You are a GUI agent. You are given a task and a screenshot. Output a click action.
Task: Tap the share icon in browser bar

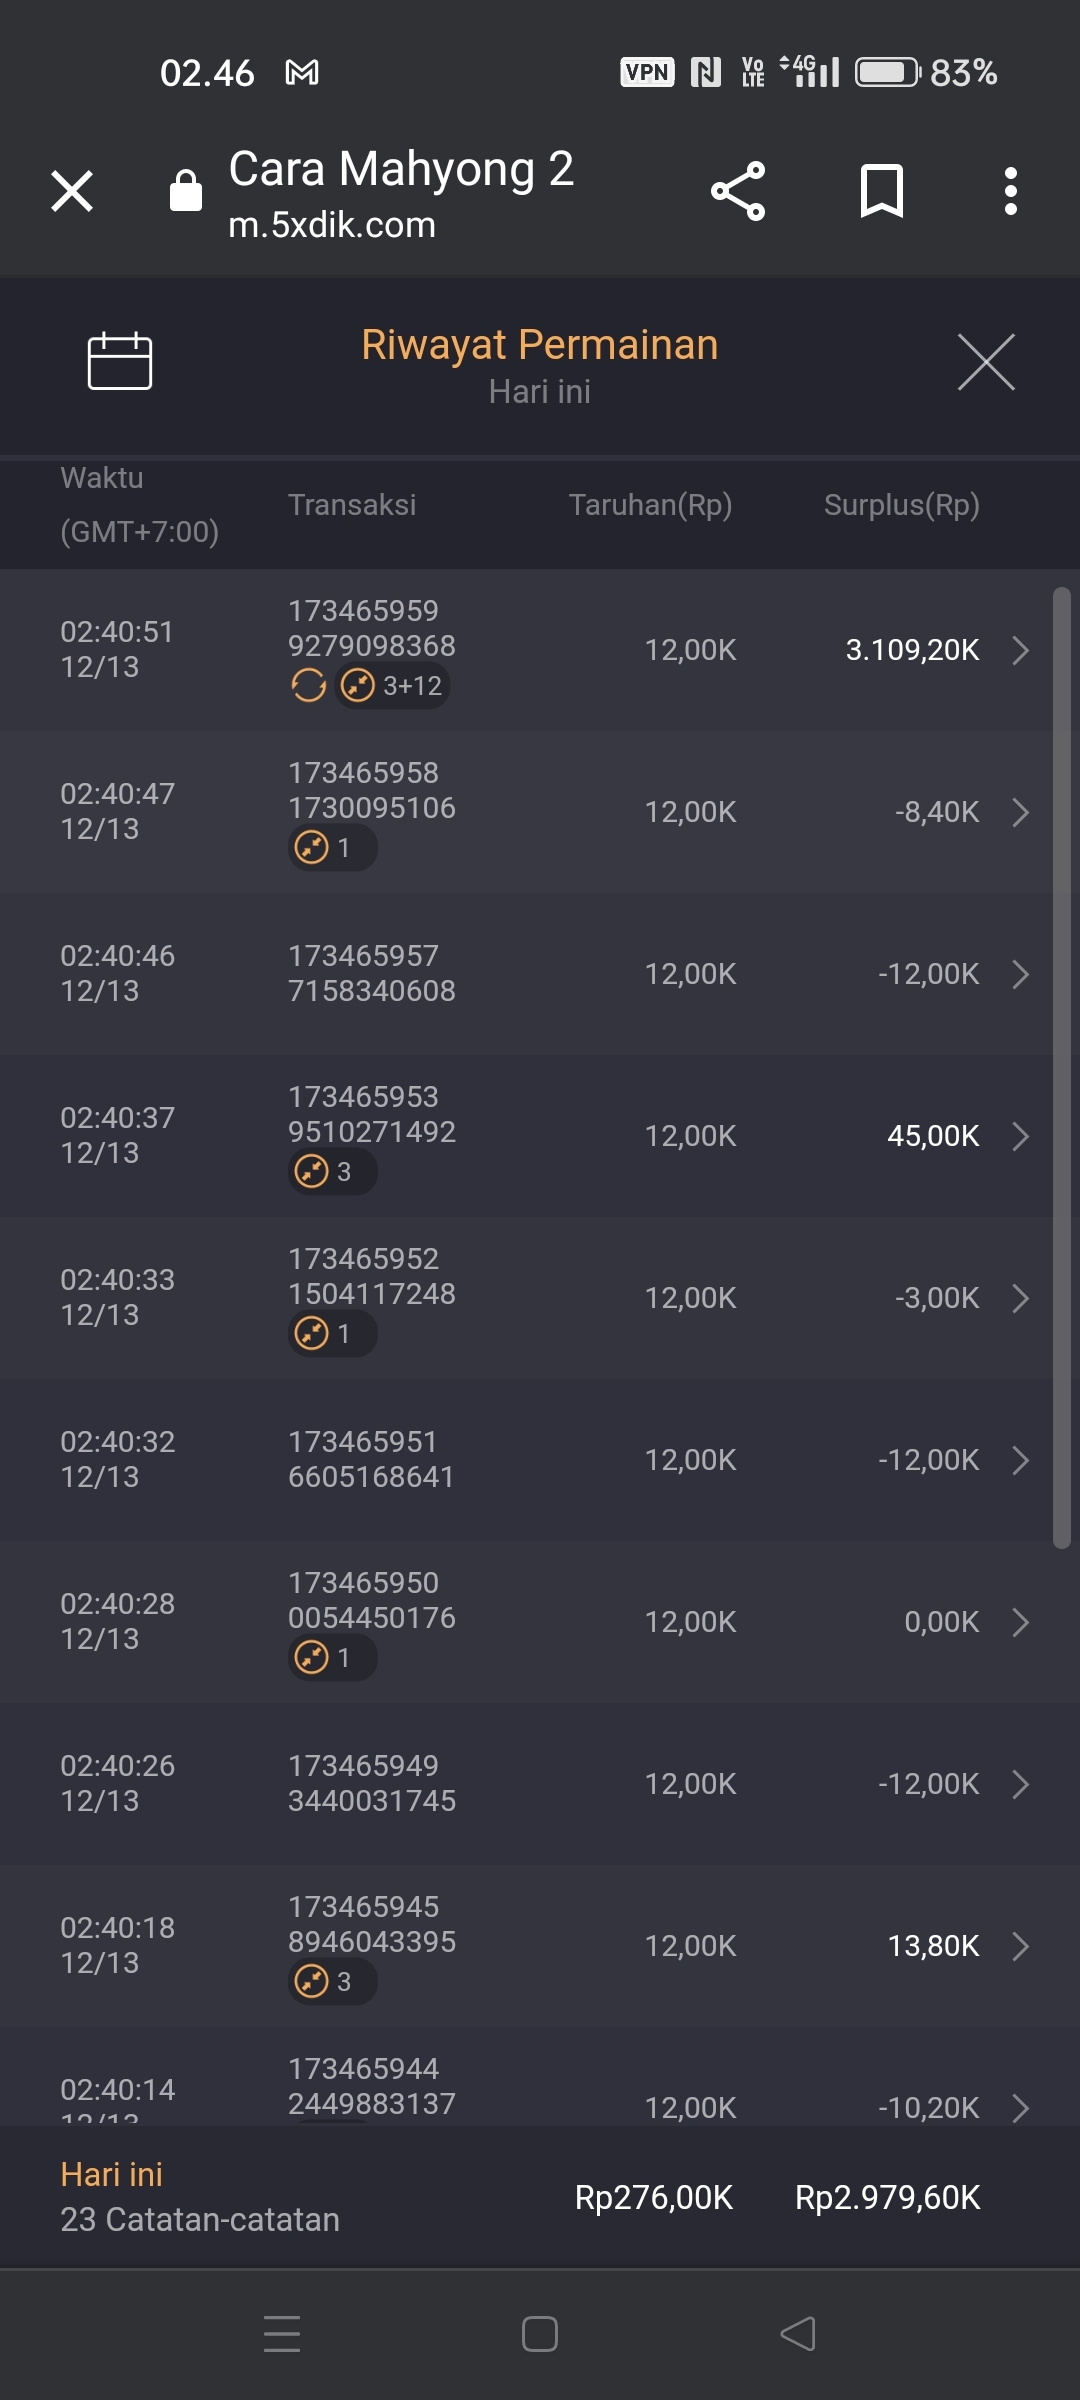[x=738, y=191]
